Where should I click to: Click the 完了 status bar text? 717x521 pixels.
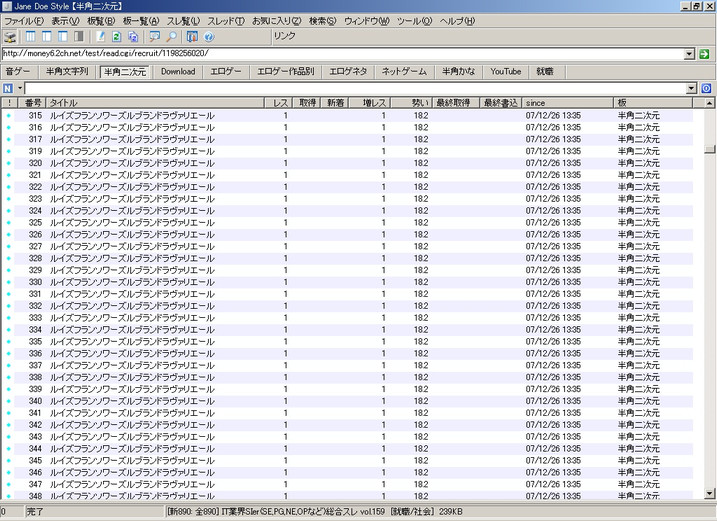coord(35,511)
